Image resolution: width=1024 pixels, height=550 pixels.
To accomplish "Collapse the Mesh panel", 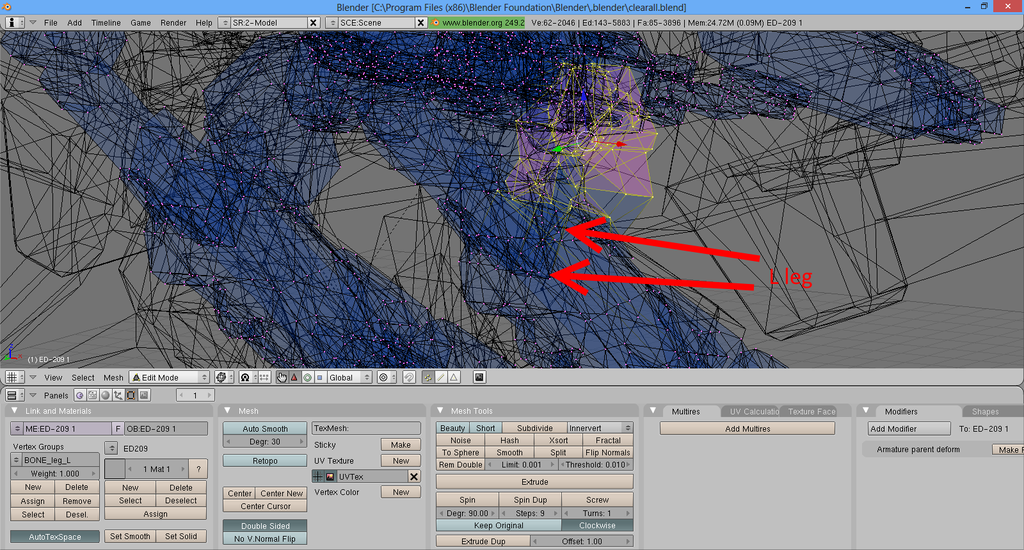I will coord(228,411).
